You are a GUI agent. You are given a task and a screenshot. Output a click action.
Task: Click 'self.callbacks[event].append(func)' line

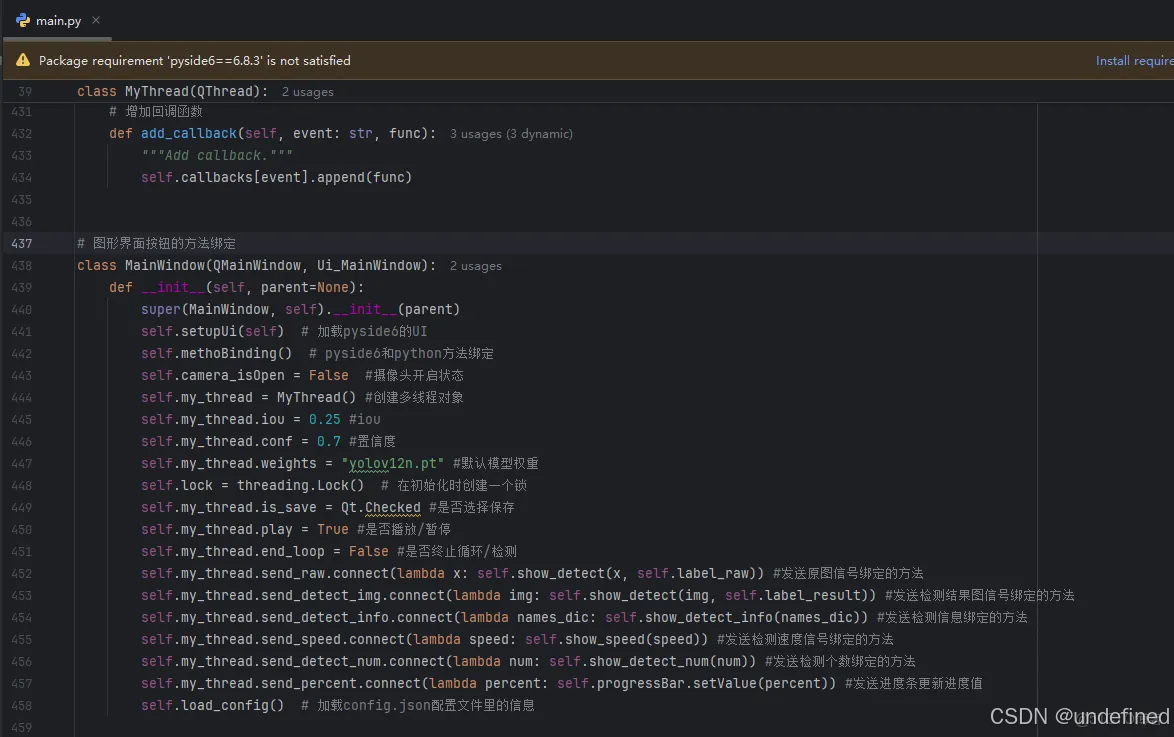(x=276, y=178)
